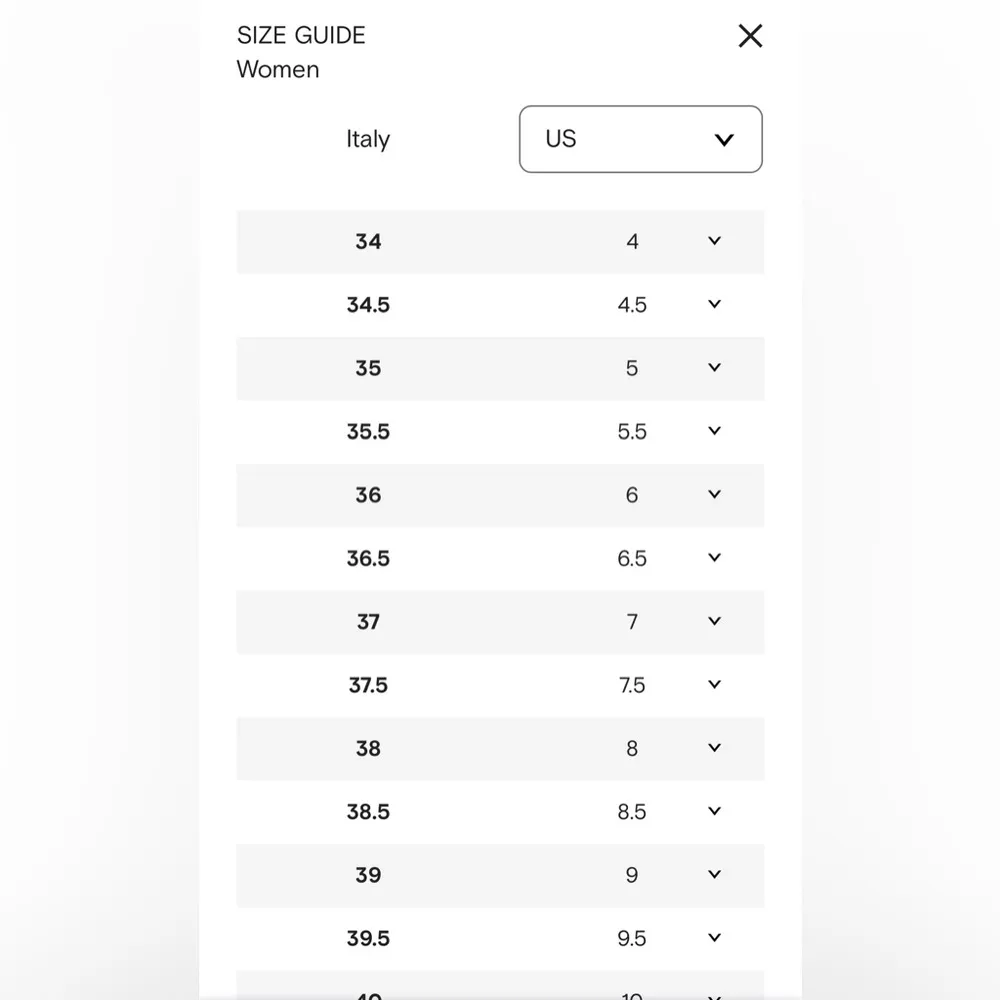Screen dimensions: 1000x1000
Task: Show details for size 37.5
Action: [714, 685]
